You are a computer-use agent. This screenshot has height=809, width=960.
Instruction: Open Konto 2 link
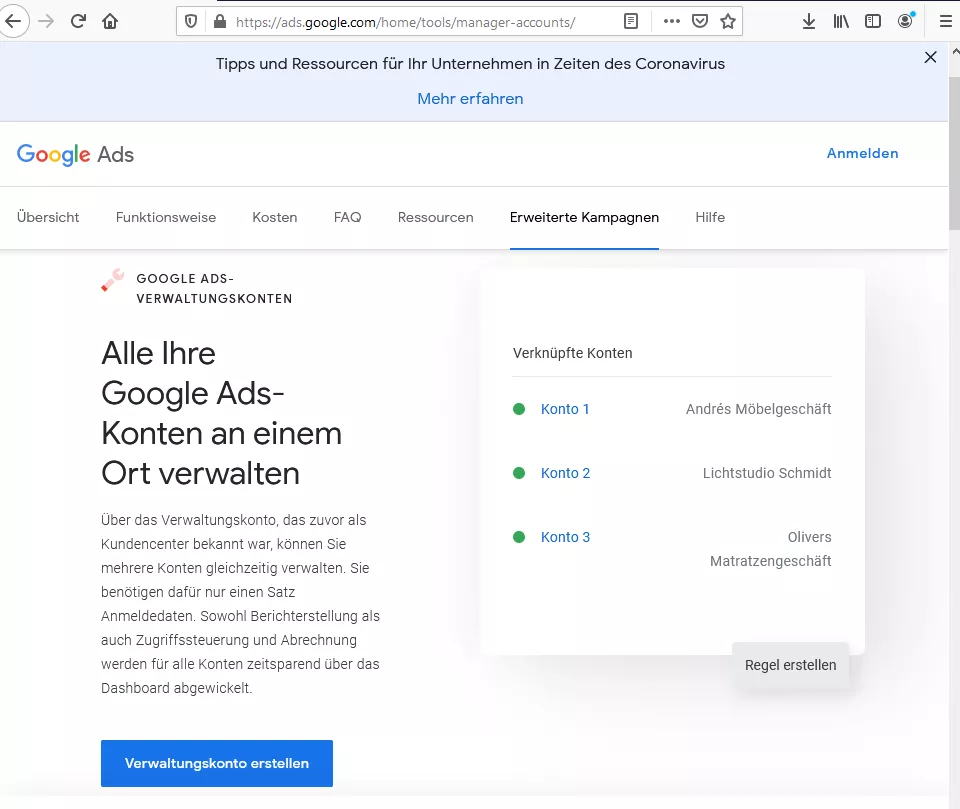[565, 473]
